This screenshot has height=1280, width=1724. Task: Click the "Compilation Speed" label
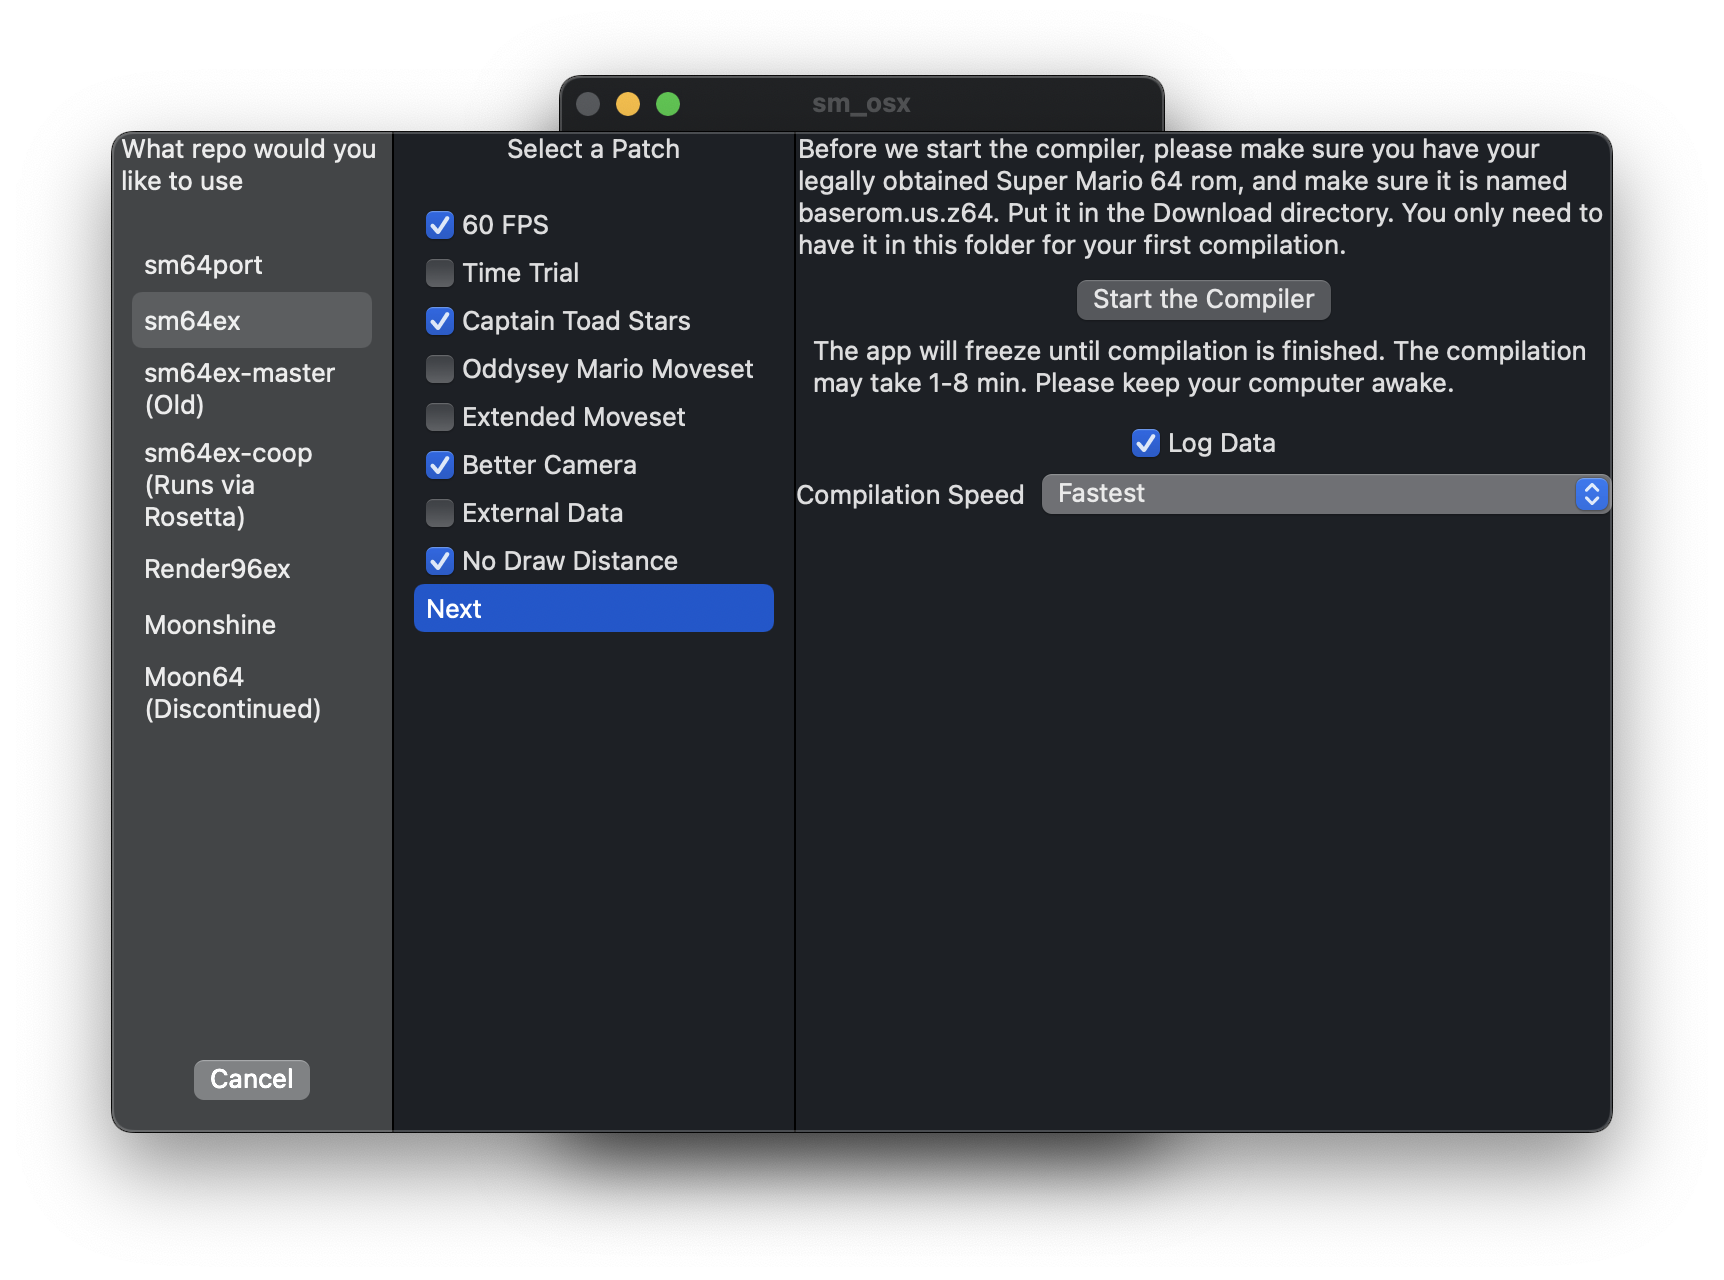pyautogui.click(x=910, y=495)
